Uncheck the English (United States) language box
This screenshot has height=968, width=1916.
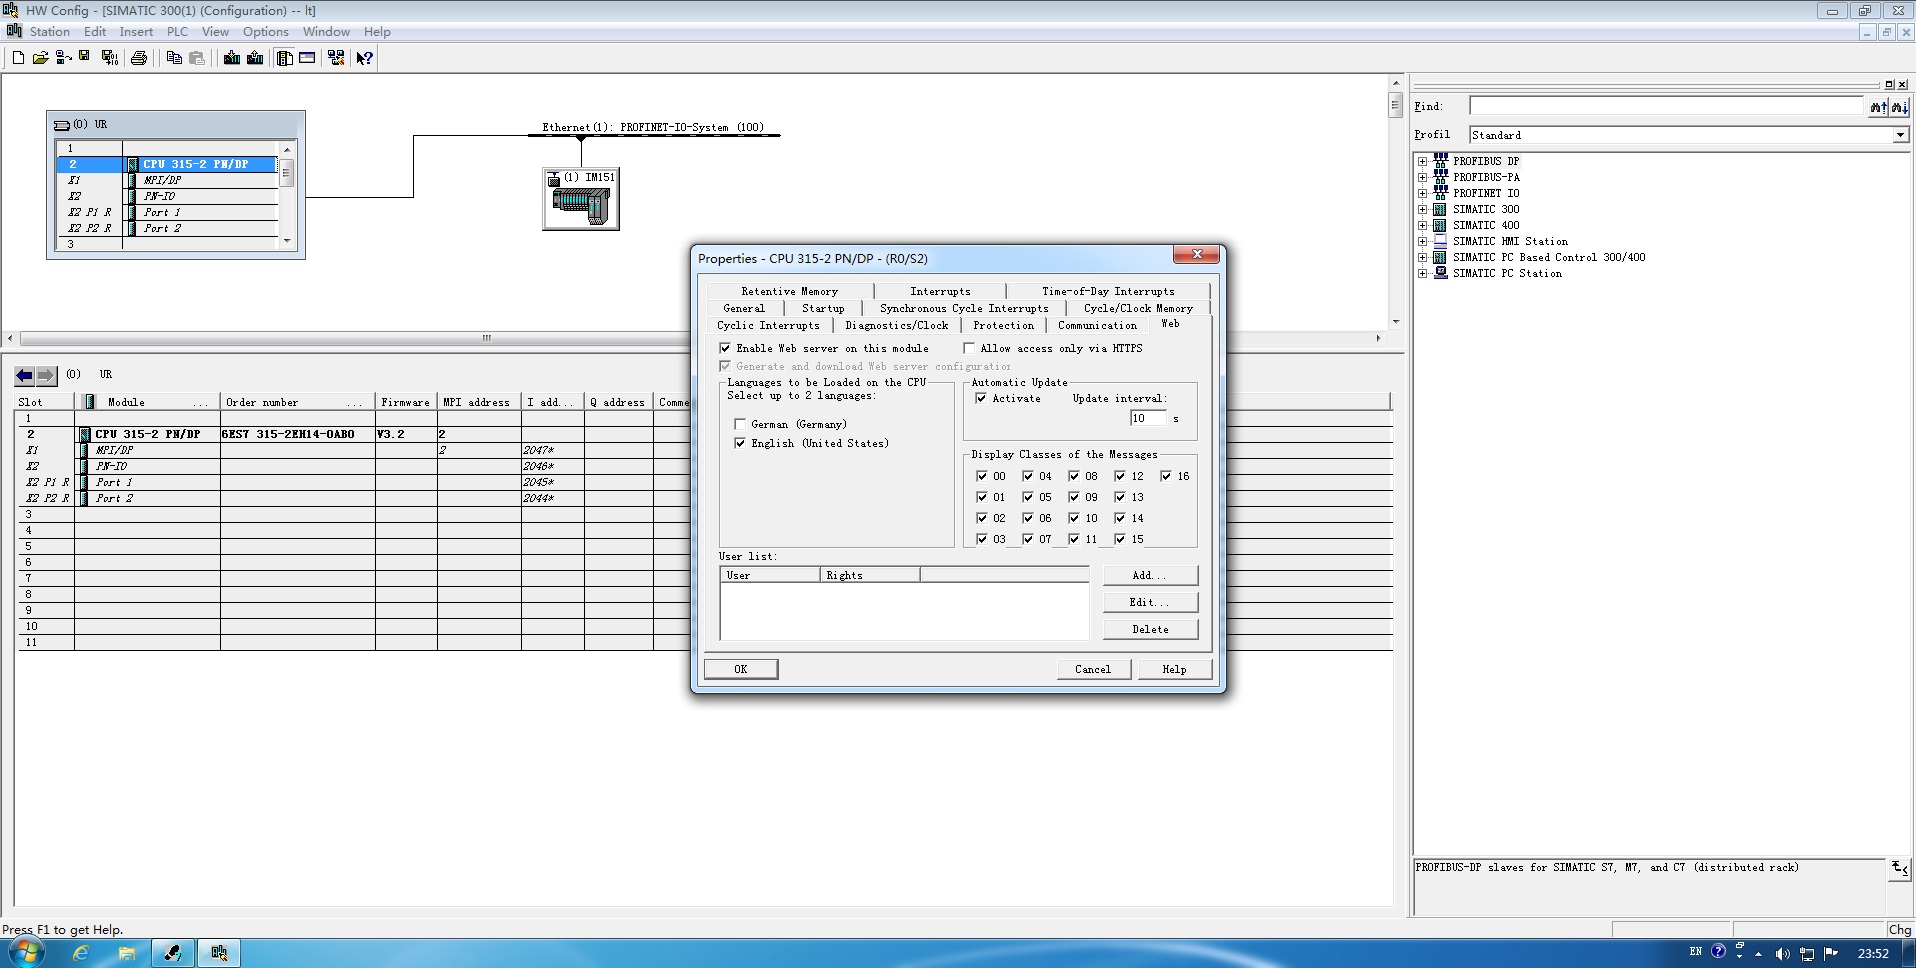[x=740, y=443]
